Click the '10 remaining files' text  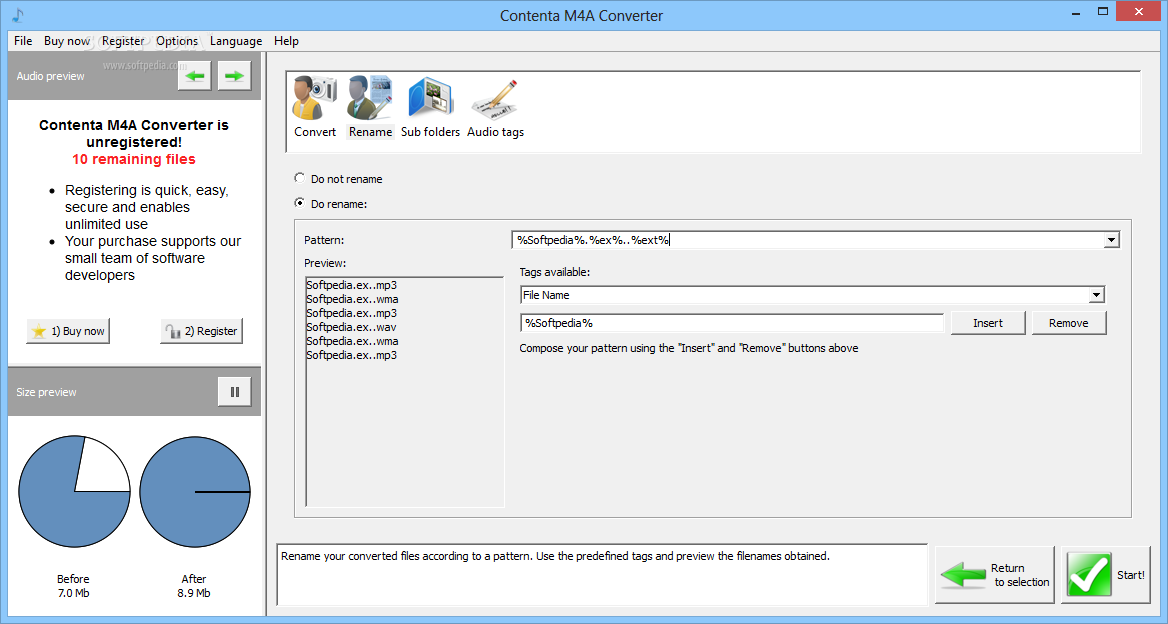point(134,159)
